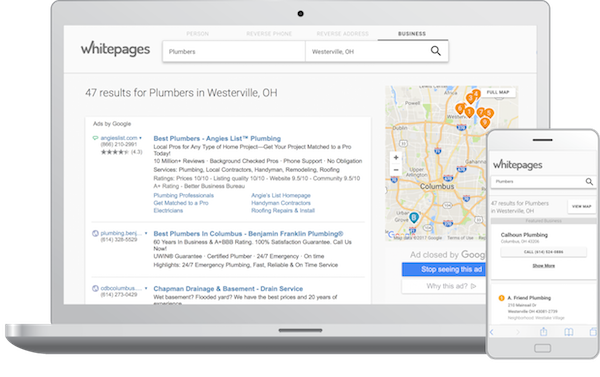Tap the phone browser back arrow
600x377 pixels.
tap(492, 332)
